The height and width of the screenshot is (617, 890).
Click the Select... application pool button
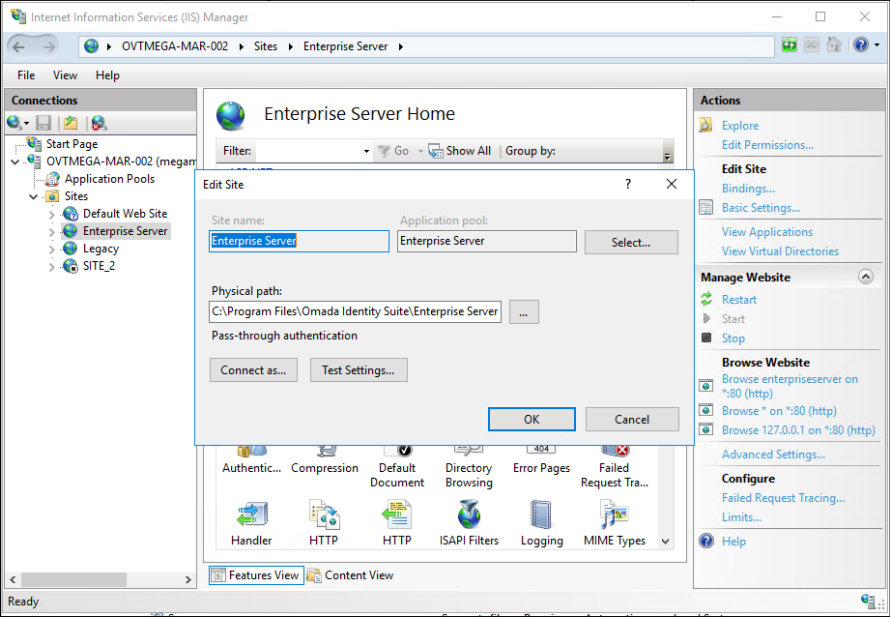[x=631, y=242]
